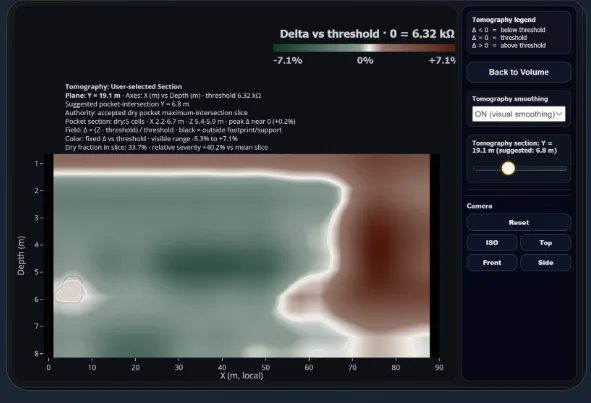Switch camera to Top view
The image size is (591, 403).
545,242
